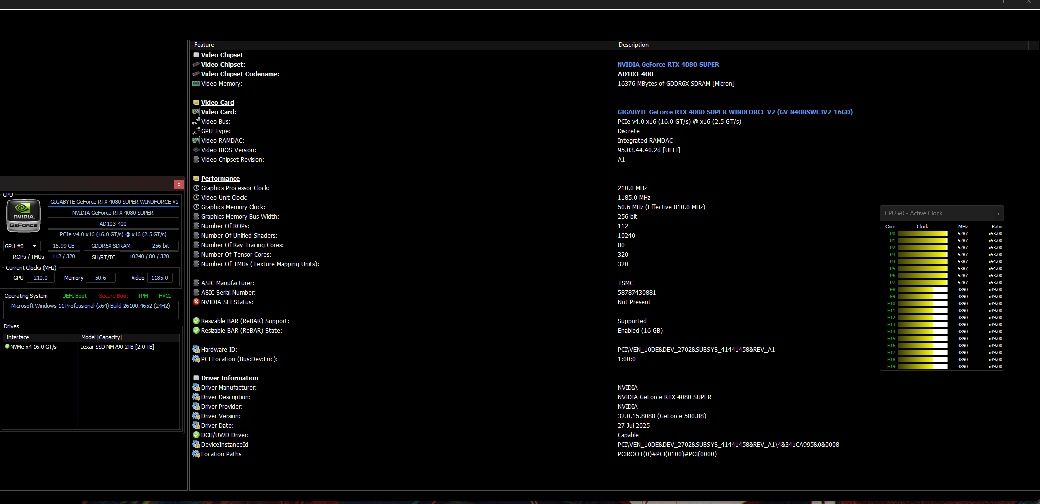Click the gear icon beside Driver Provider:
Viewport: 1040px width, 504px height.
coord(196,407)
